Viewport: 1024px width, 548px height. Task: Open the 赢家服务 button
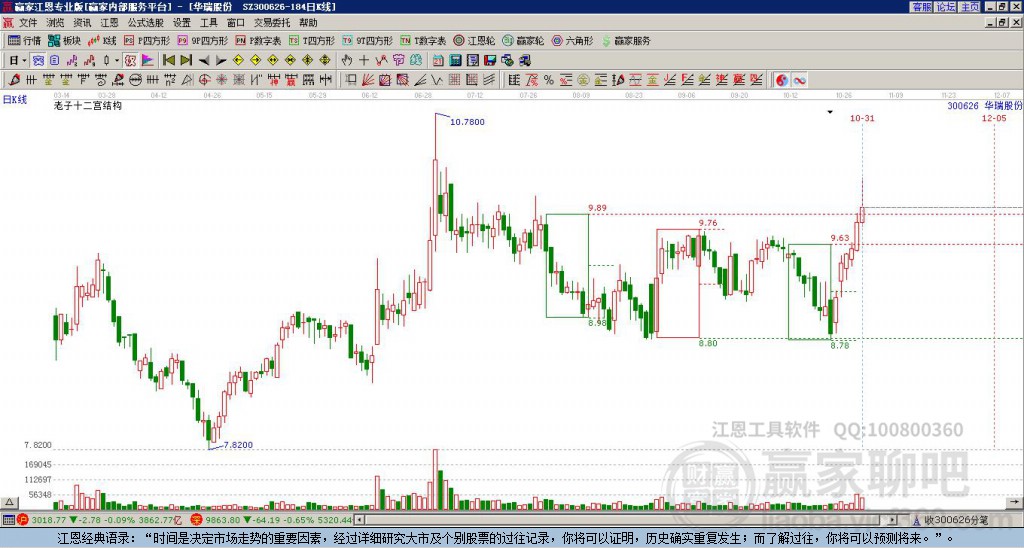[626, 40]
